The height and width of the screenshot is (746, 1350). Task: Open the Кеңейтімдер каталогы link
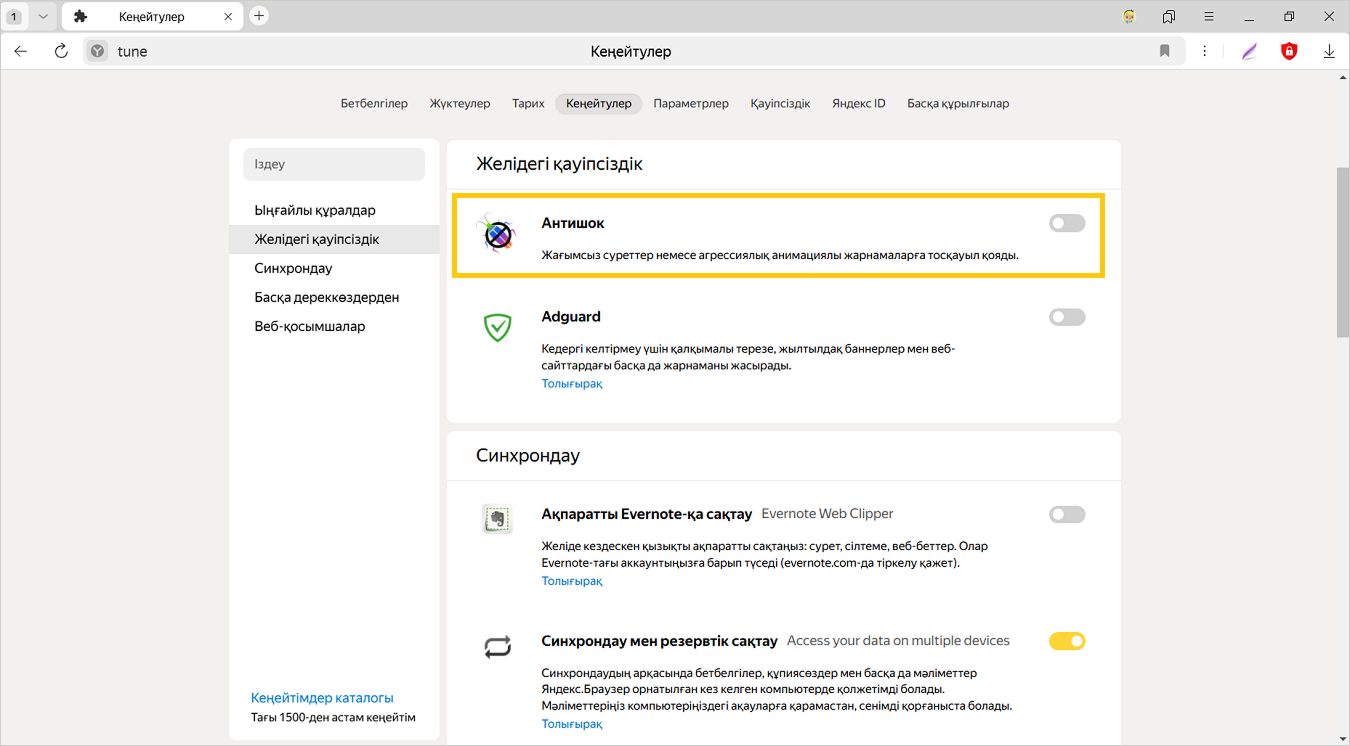point(322,698)
